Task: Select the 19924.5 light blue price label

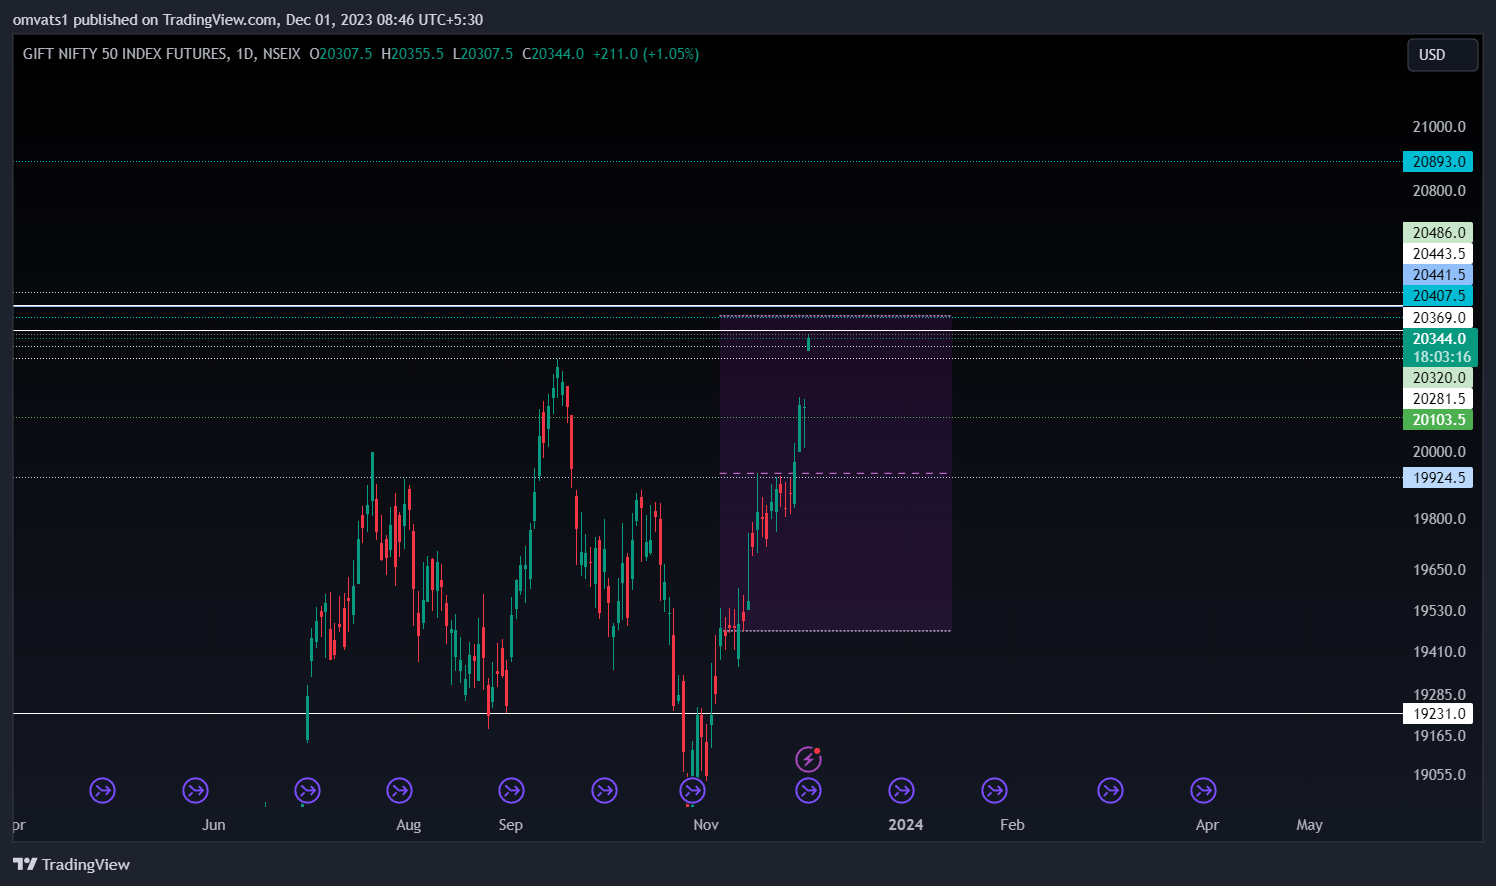Action: click(1438, 477)
